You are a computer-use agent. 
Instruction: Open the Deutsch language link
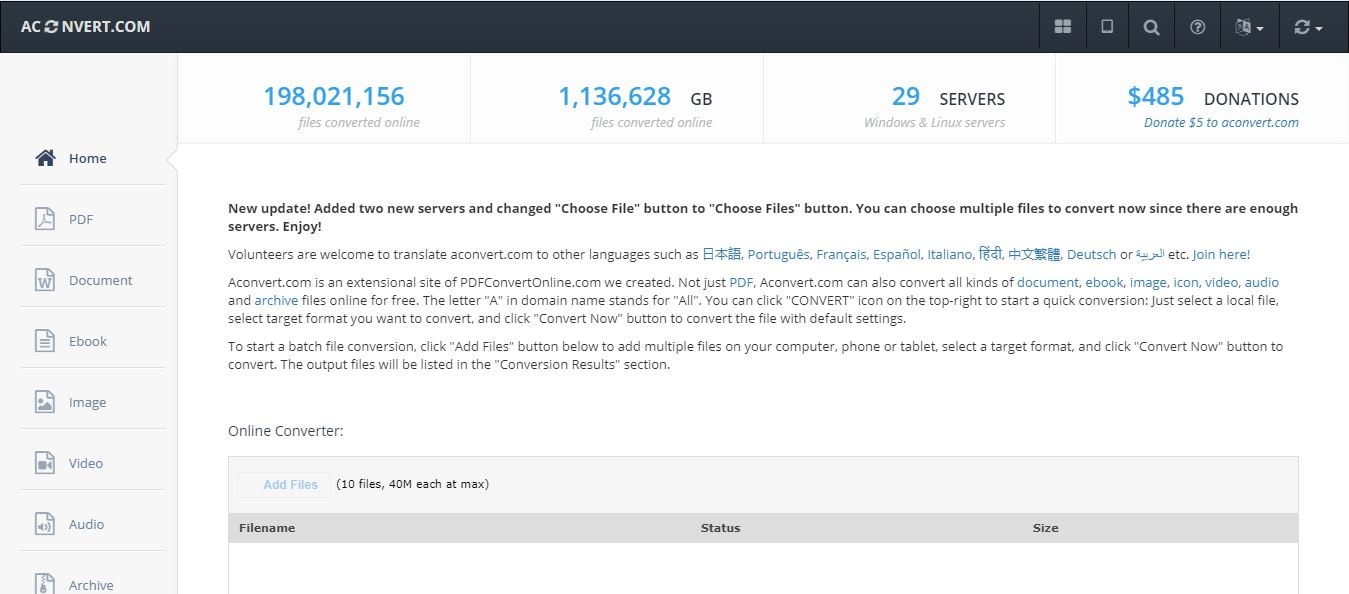pos(1091,254)
